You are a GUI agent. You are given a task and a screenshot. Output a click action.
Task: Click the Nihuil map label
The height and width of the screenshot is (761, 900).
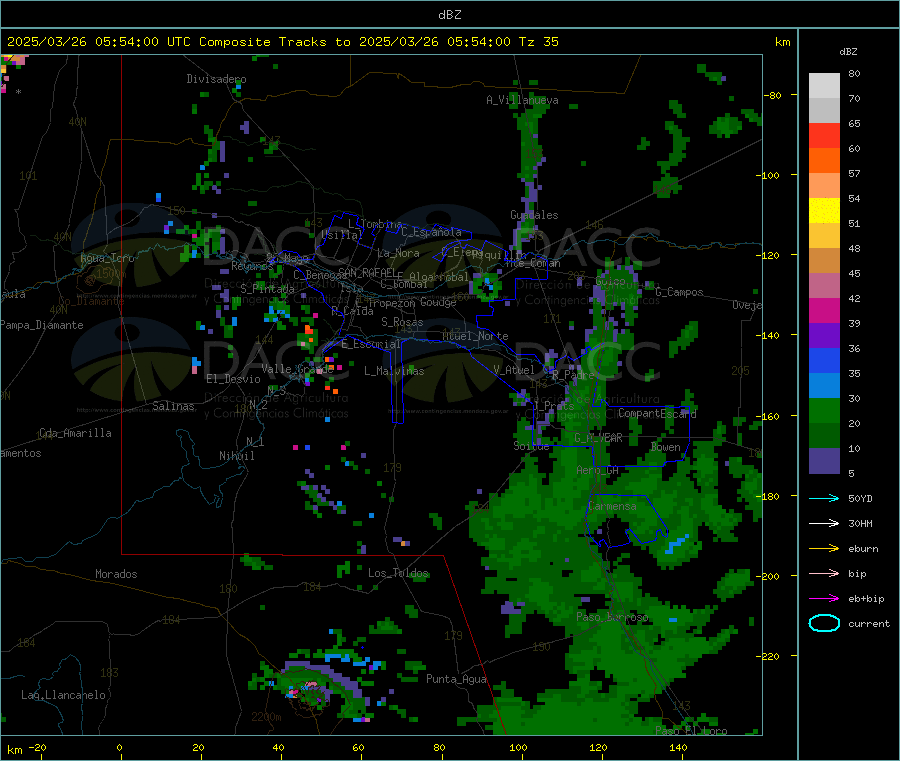click(x=237, y=456)
